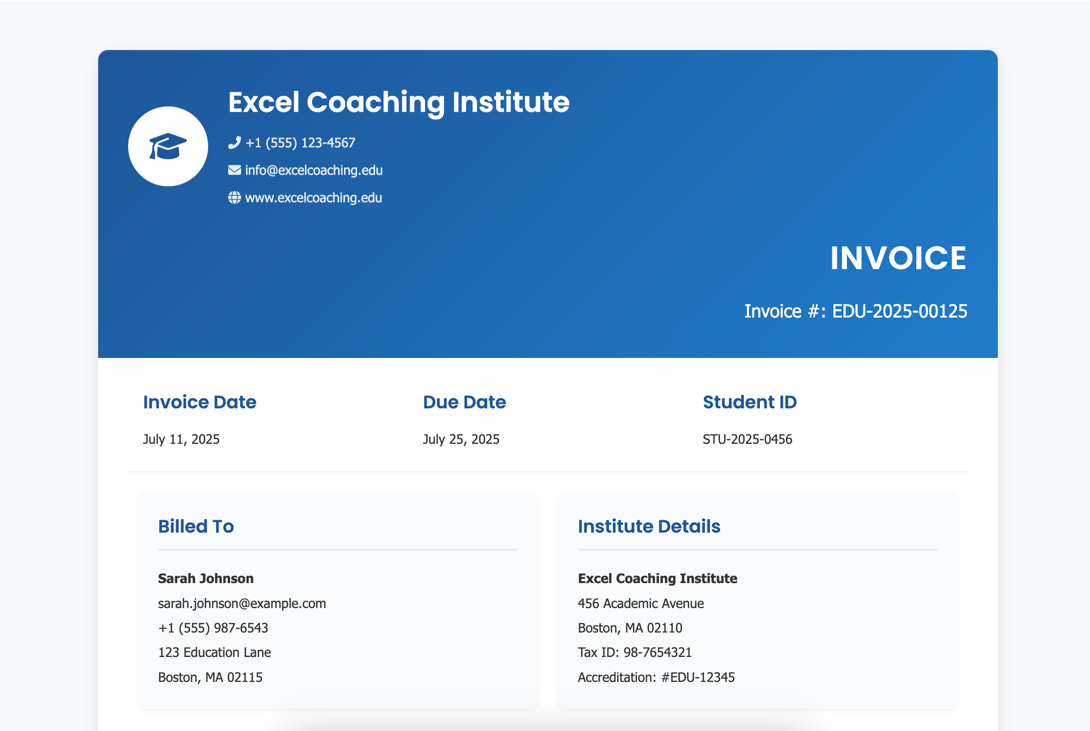This screenshot has height=731, width=1090.
Task: Select invoice number EDU-2025-00125
Action: (899, 311)
